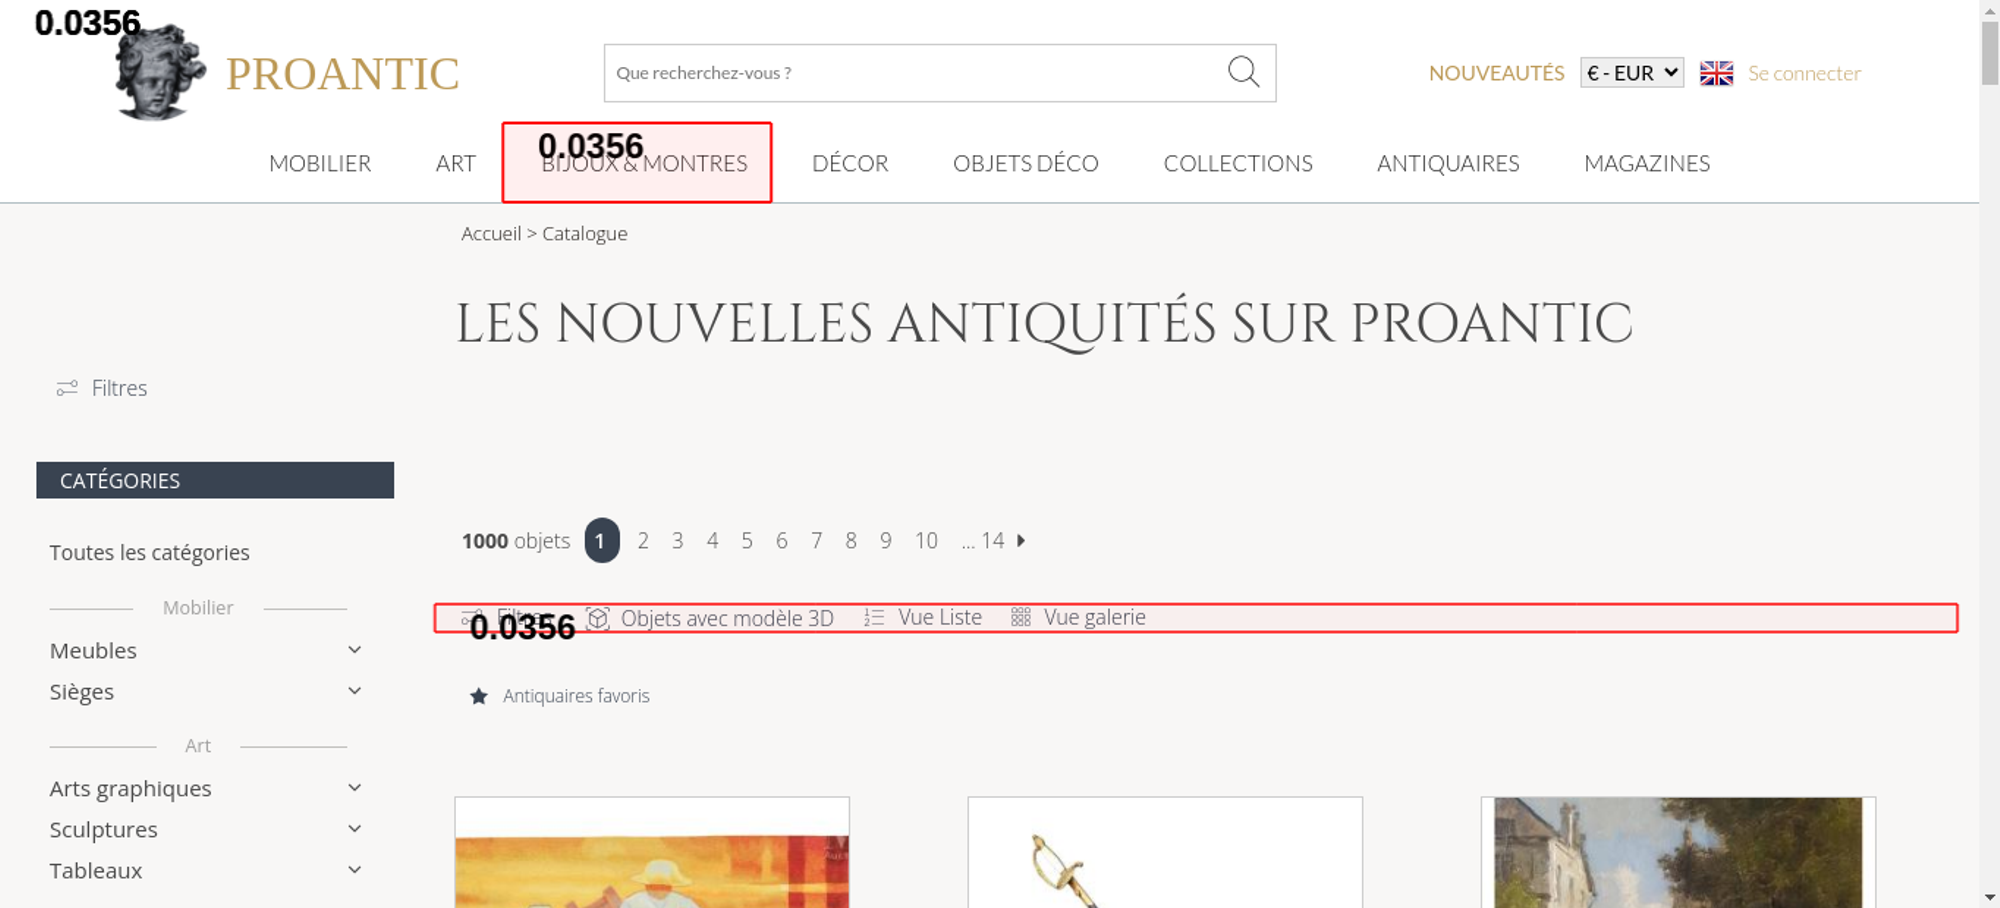2000x908 pixels.
Task: Go to the Accueil breadcrumb
Action: click(491, 234)
